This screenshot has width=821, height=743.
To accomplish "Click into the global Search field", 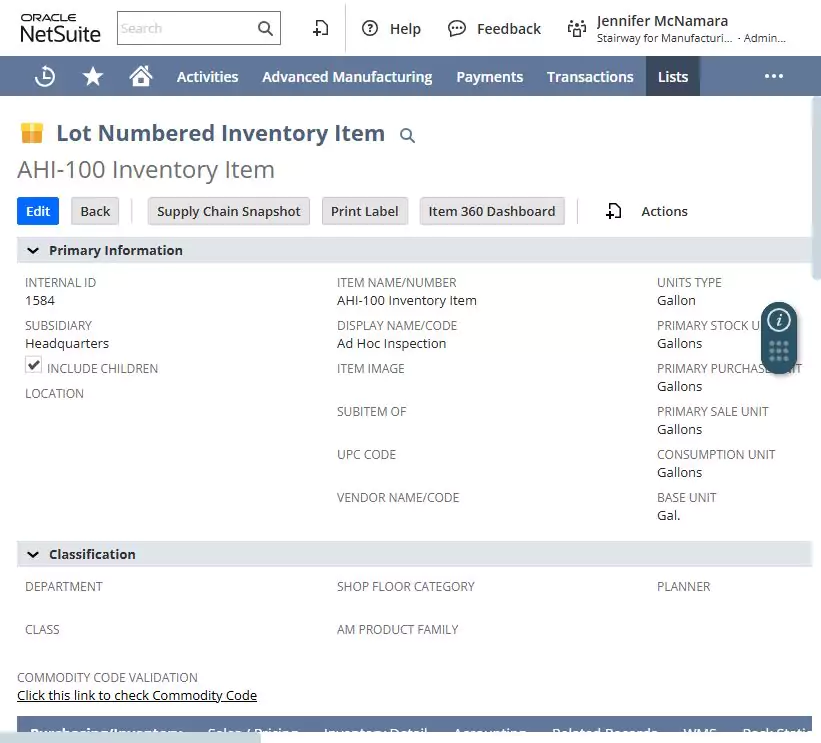I will (185, 29).
